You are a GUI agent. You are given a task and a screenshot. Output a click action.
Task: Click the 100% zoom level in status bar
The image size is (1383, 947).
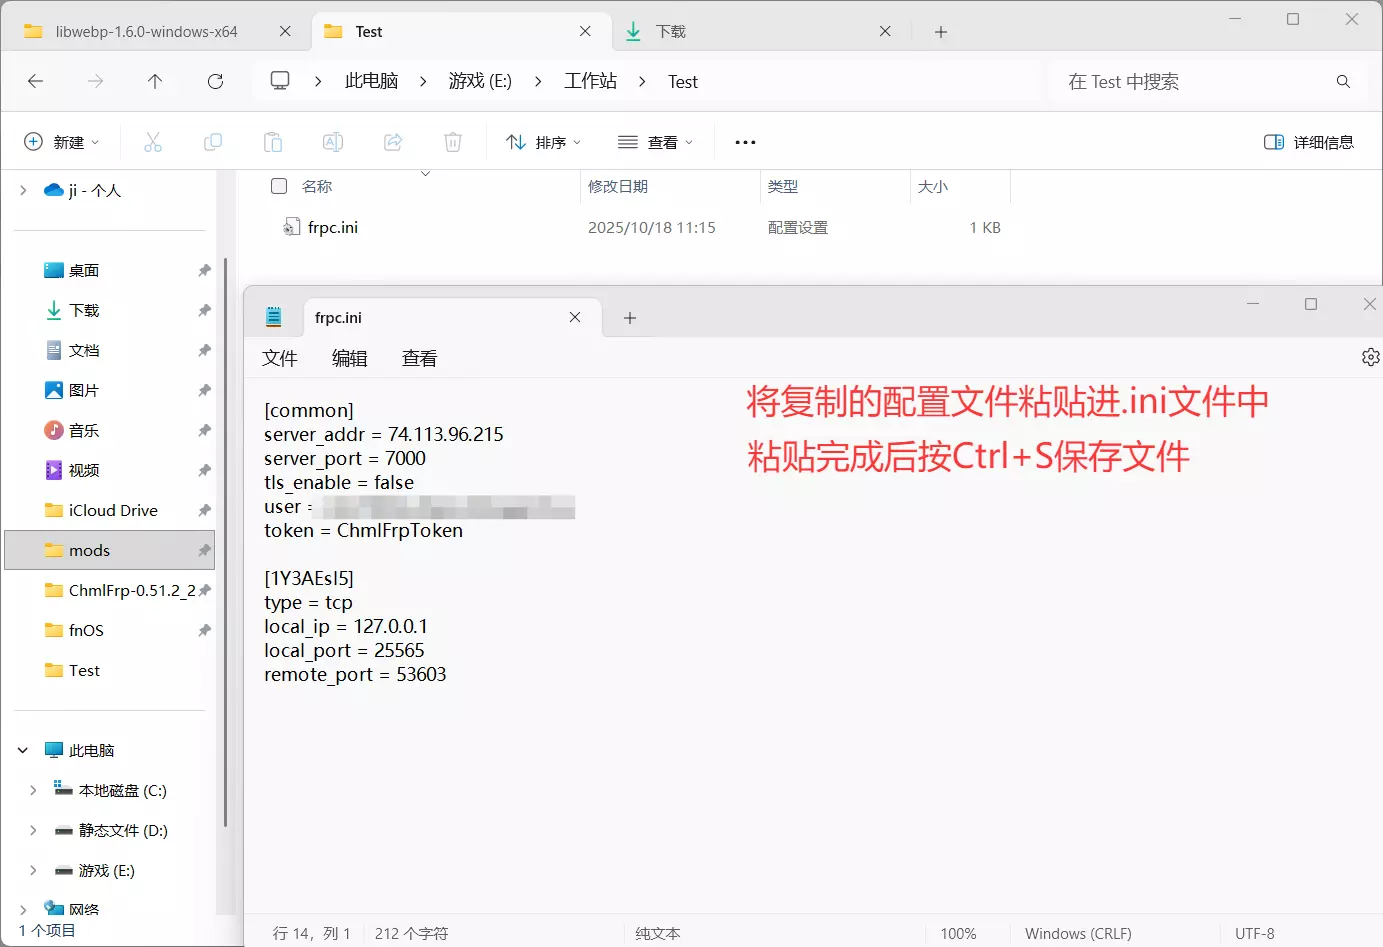(x=958, y=933)
